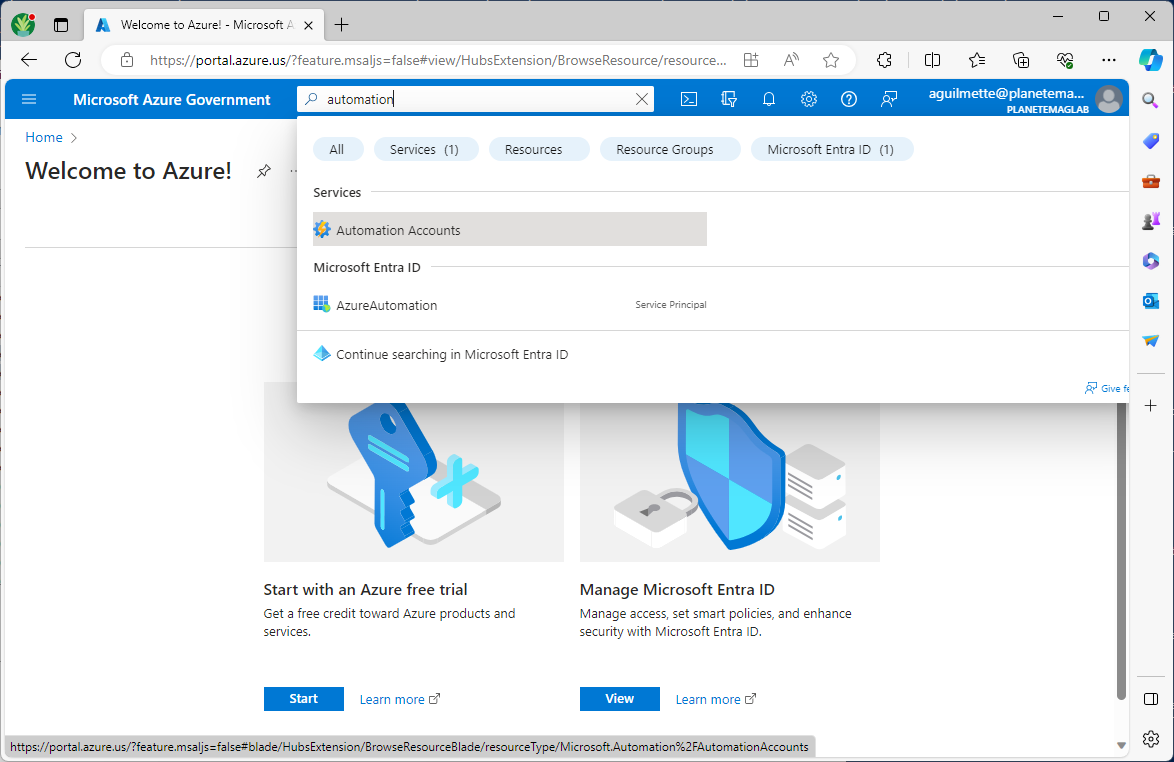The height and width of the screenshot is (762, 1174).
Task: Click View under Manage Microsoft Entra ID
Action: pyautogui.click(x=619, y=699)
